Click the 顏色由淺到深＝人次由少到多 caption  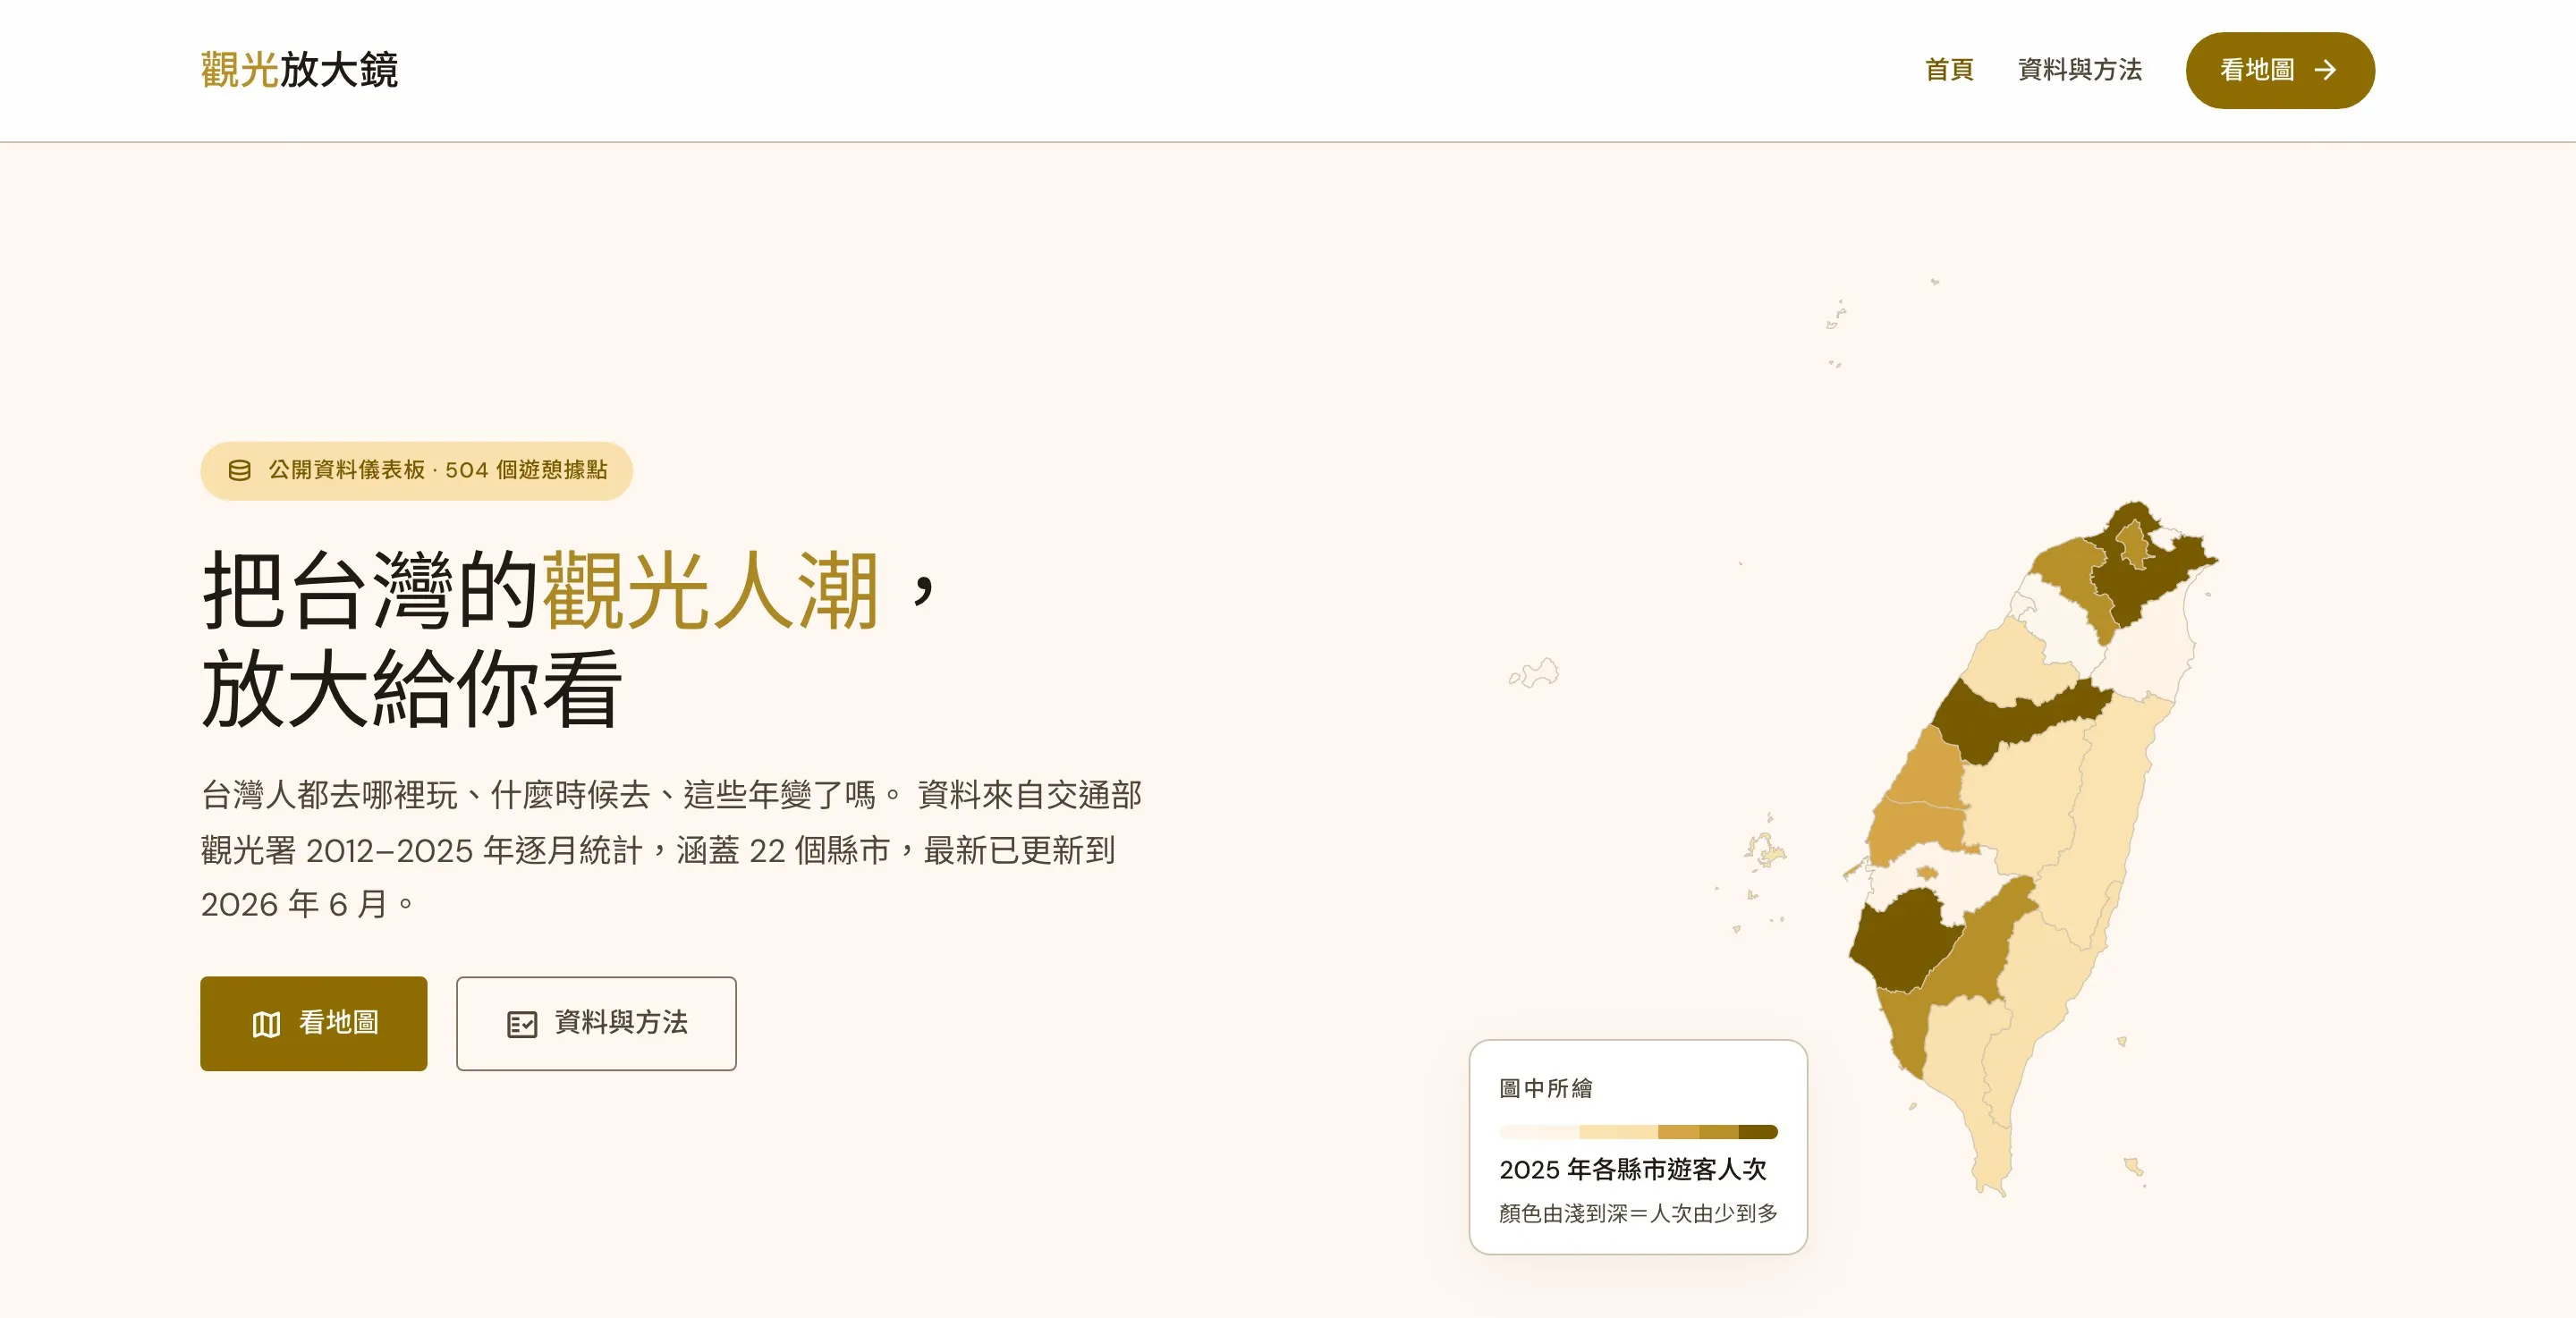pyautogui.click(x=1638, y=1213)
